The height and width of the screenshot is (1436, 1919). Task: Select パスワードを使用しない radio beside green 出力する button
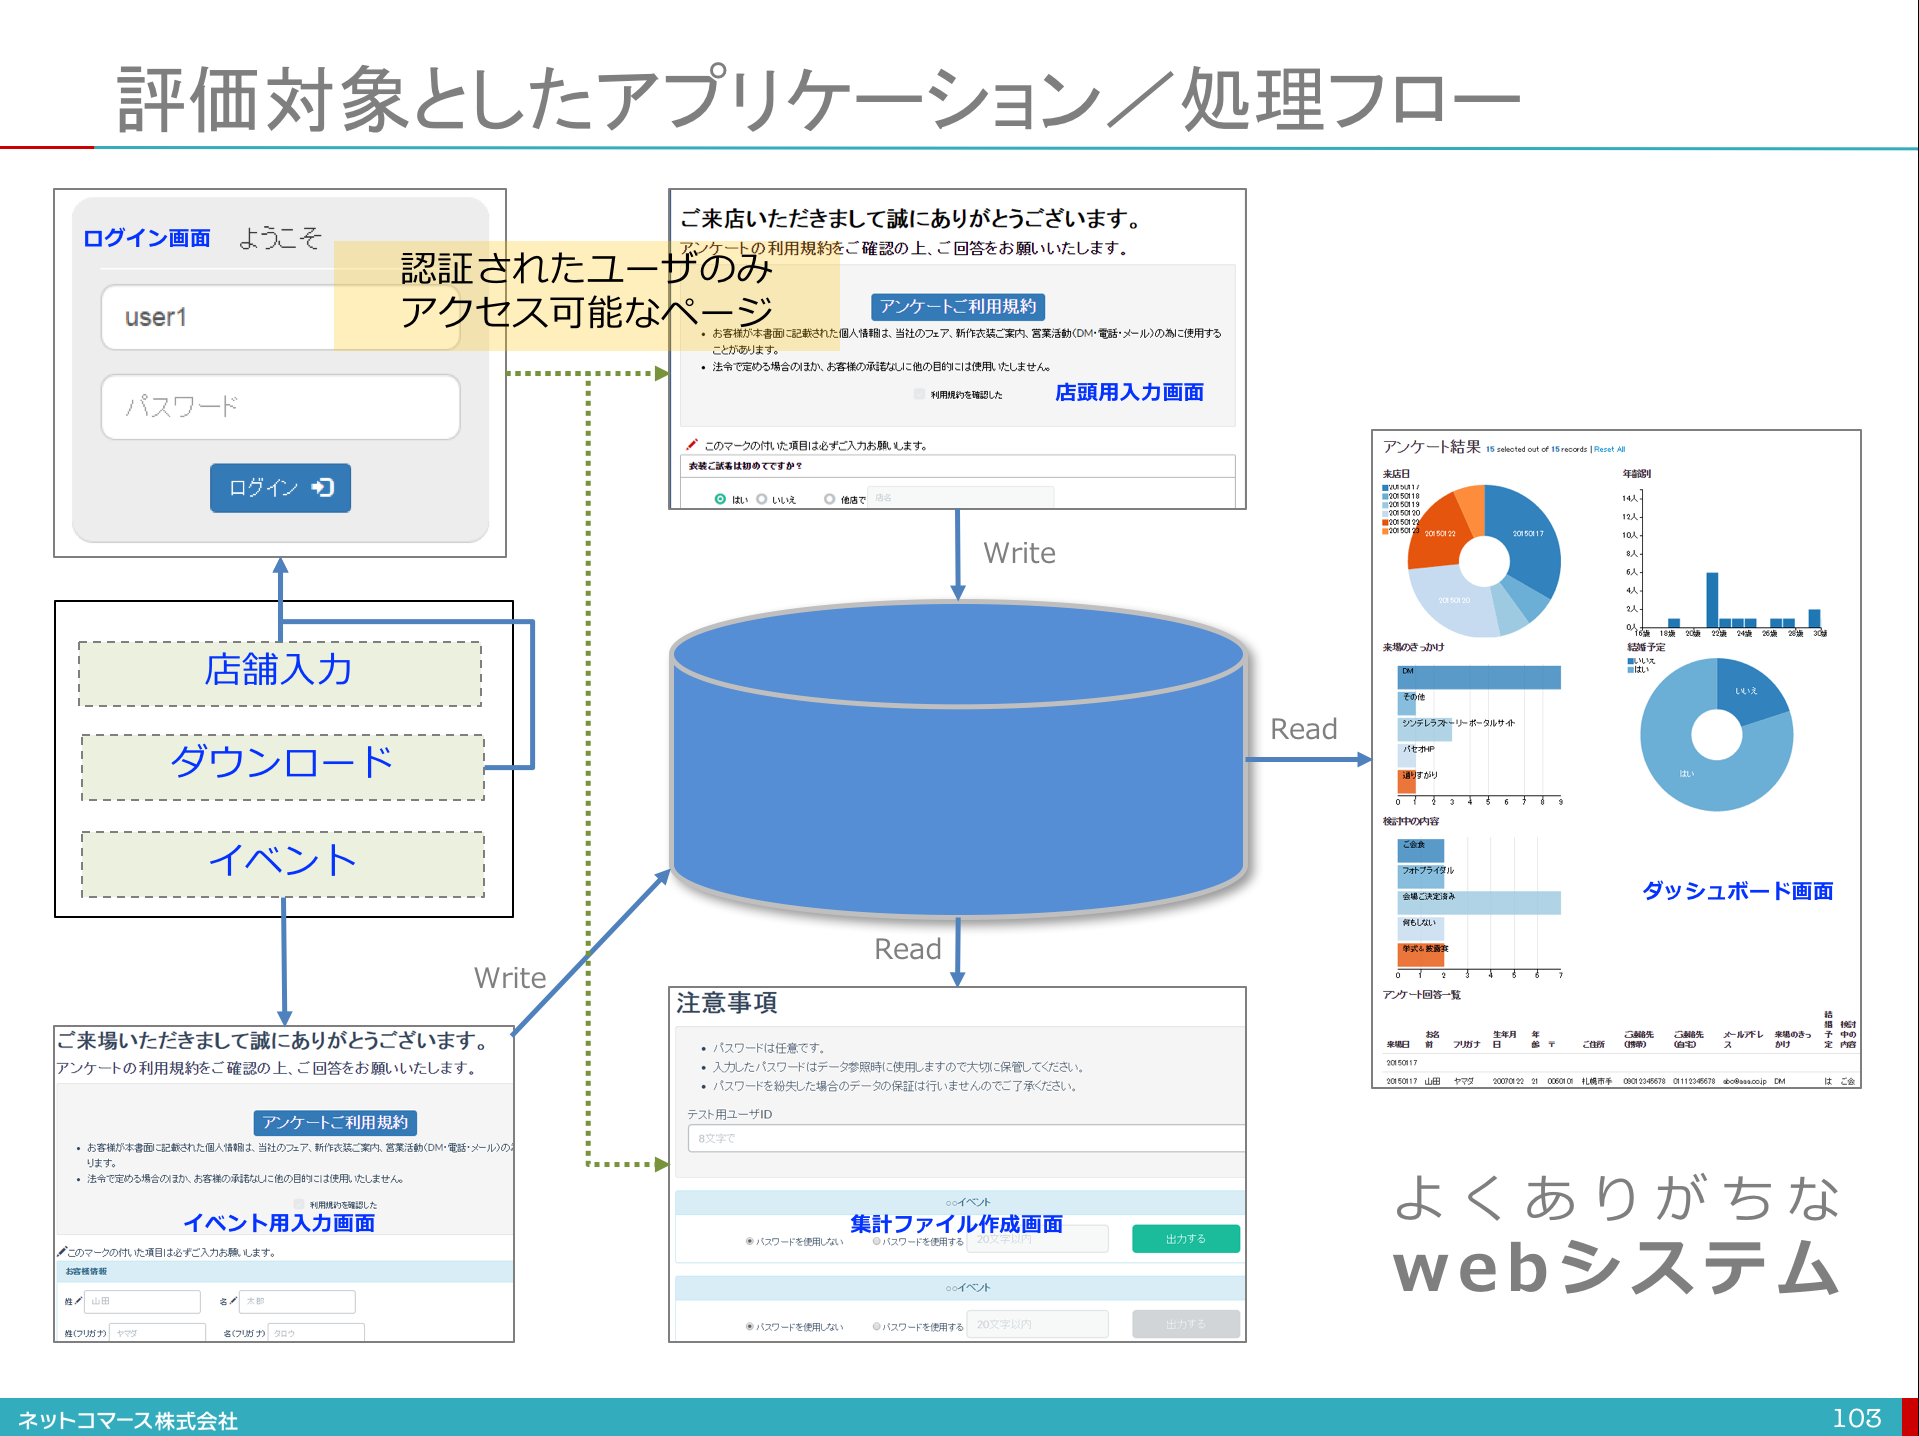click(749, 1241)
